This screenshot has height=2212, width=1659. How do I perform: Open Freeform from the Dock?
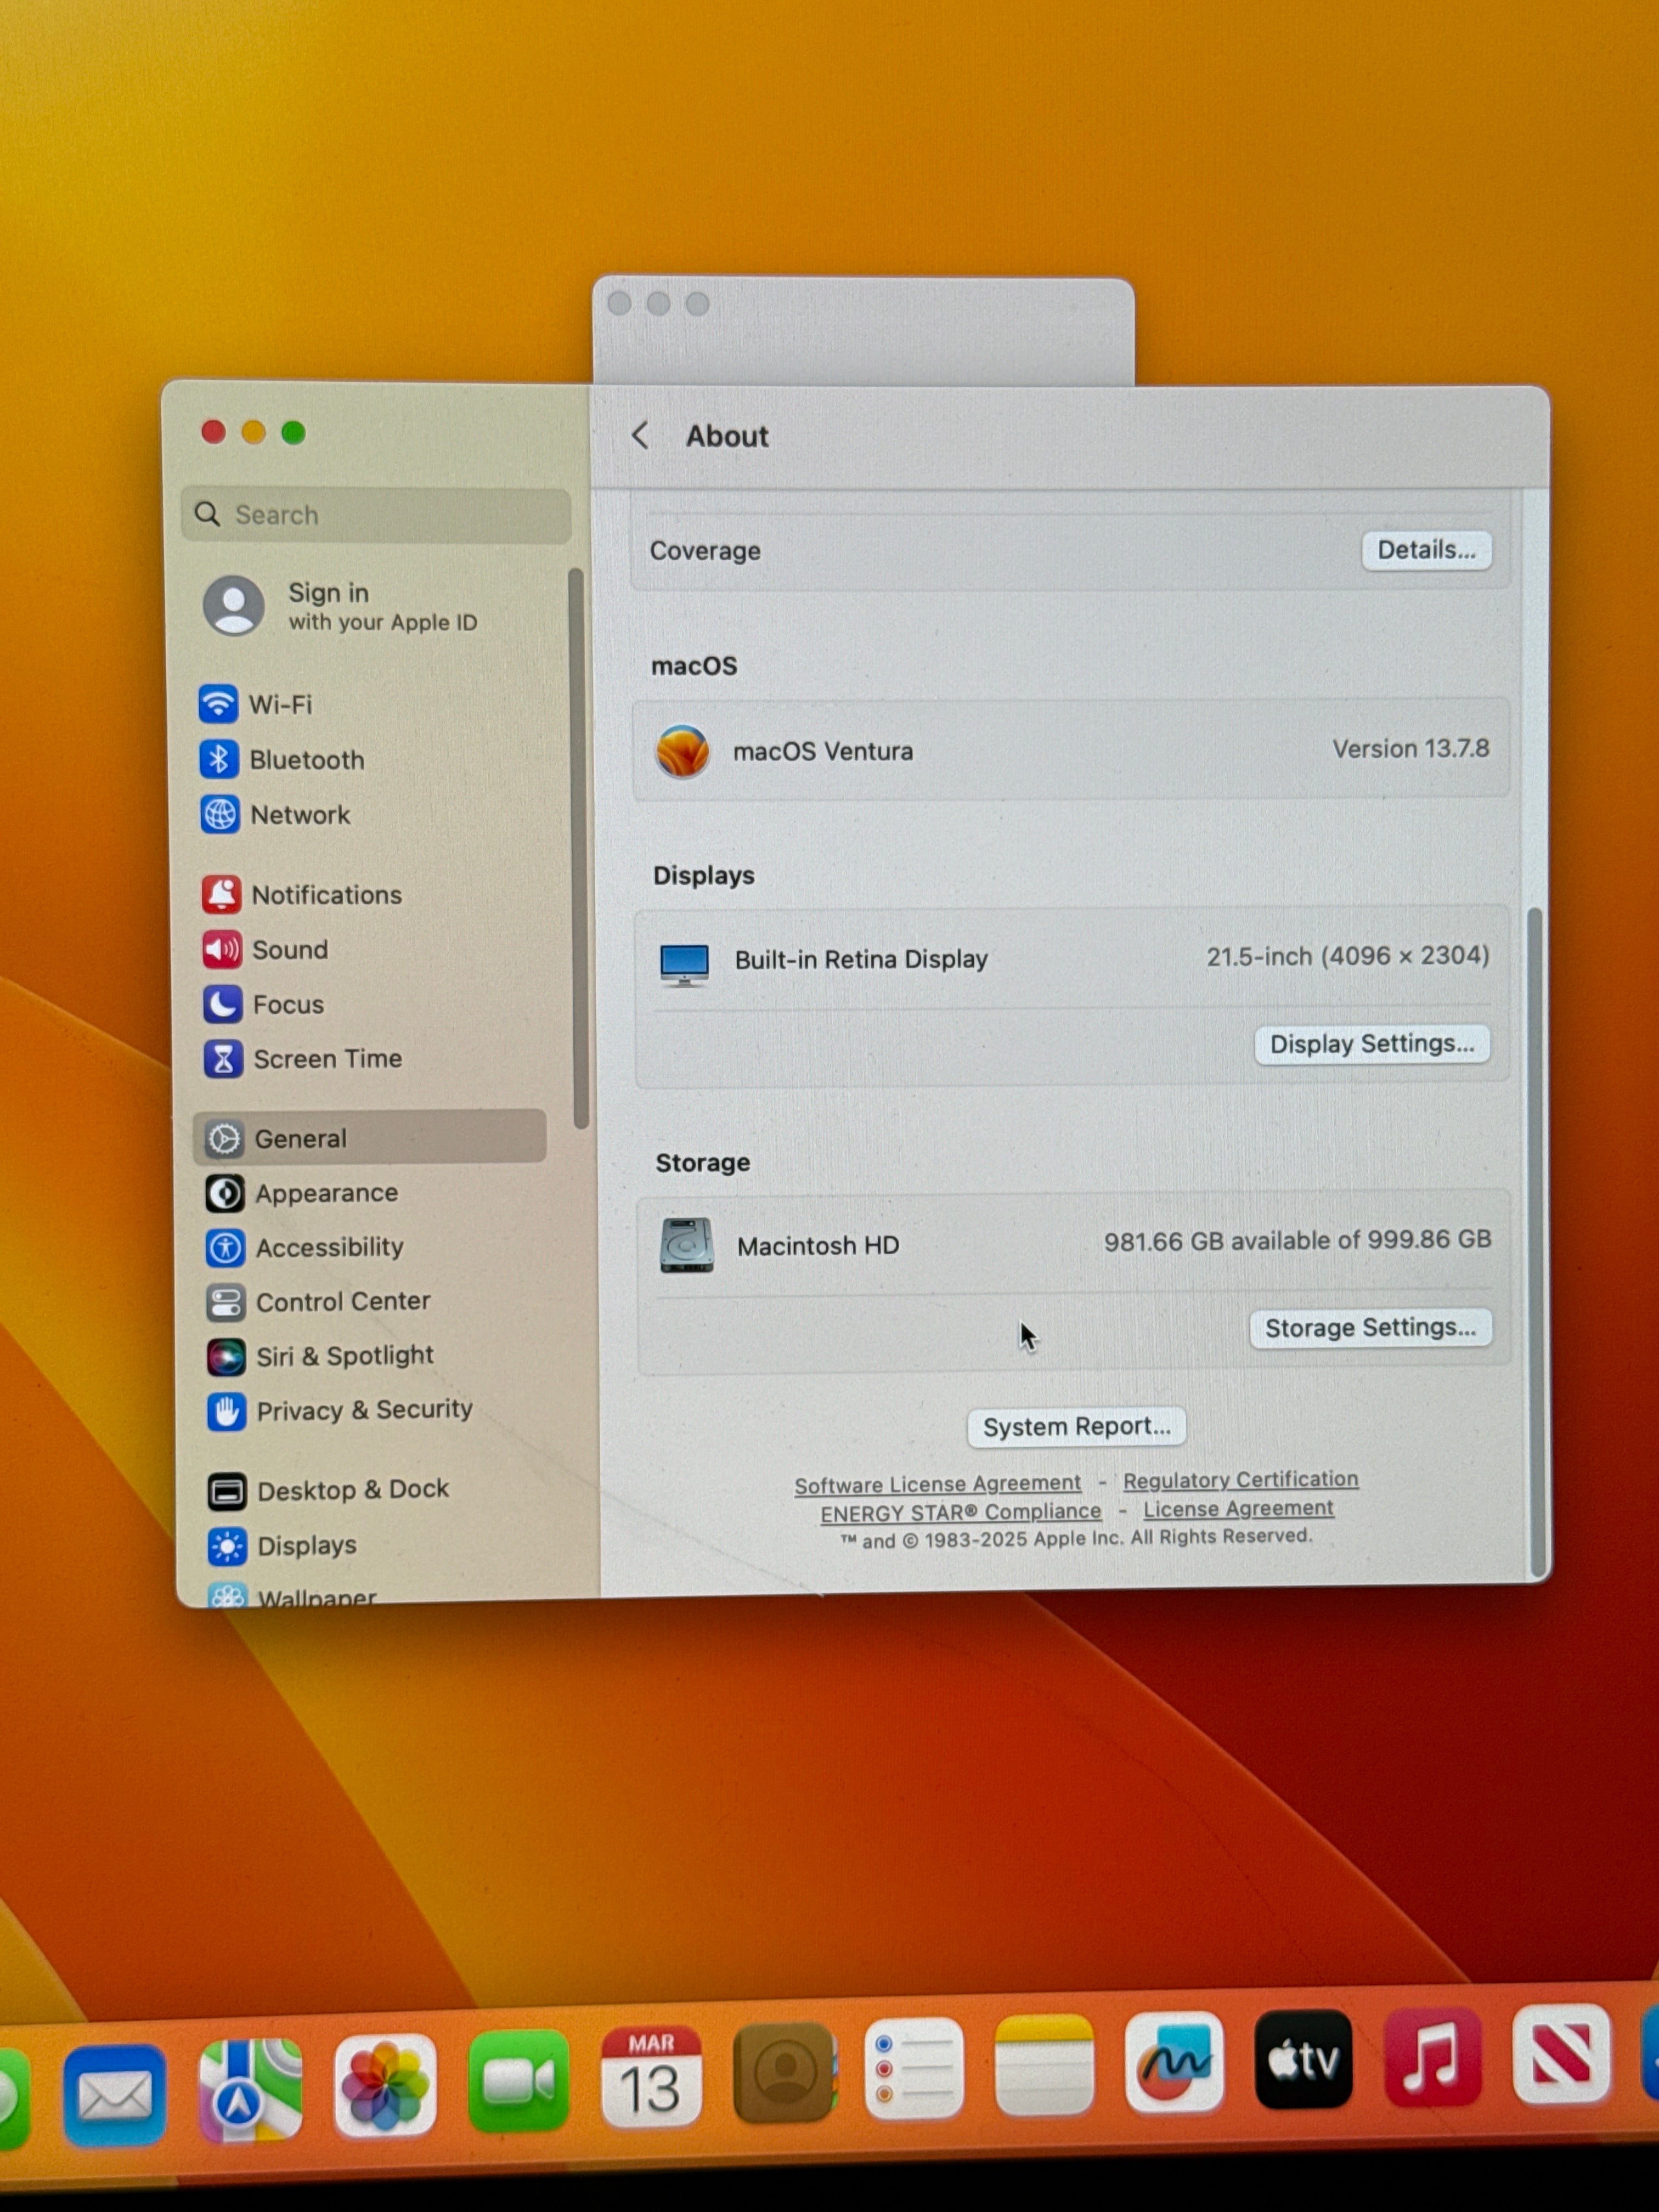(x=1174, y=2062)
